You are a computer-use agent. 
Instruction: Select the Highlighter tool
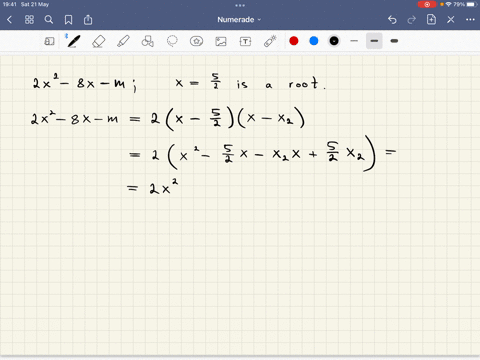click(123, 41)
